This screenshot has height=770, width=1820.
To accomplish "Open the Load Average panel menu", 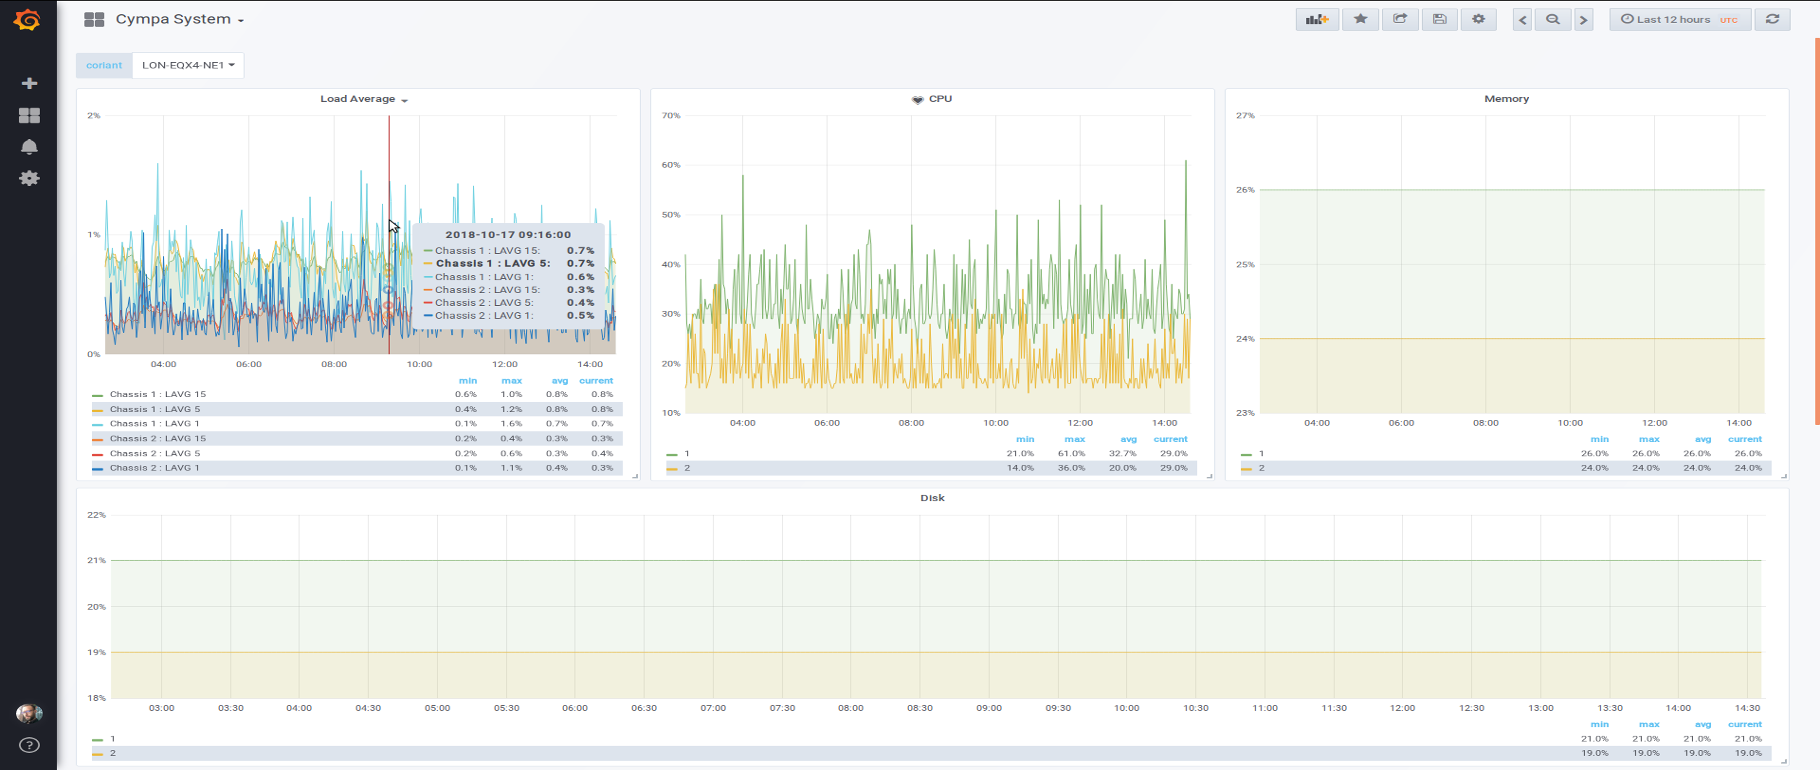I will coord(363,99).
